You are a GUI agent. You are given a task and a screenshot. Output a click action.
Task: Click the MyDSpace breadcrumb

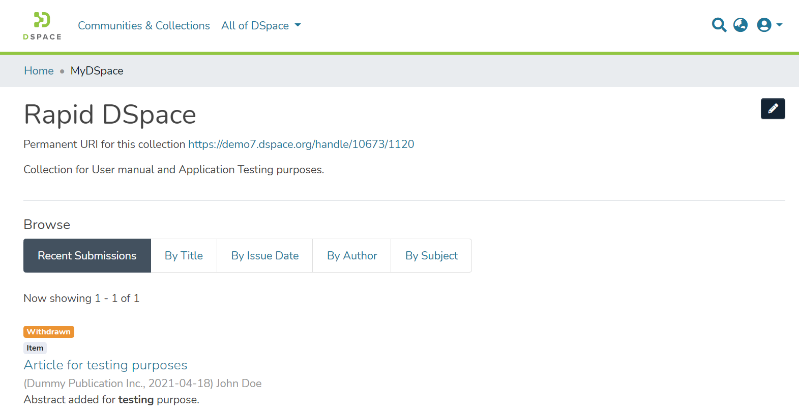(x=97, y=71)
